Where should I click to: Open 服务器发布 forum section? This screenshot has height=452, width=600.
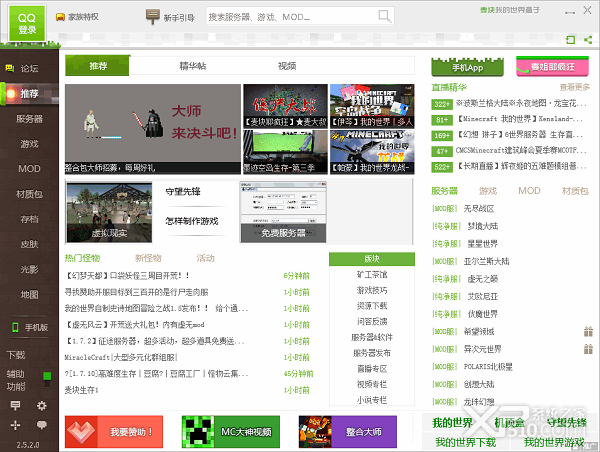372,353
